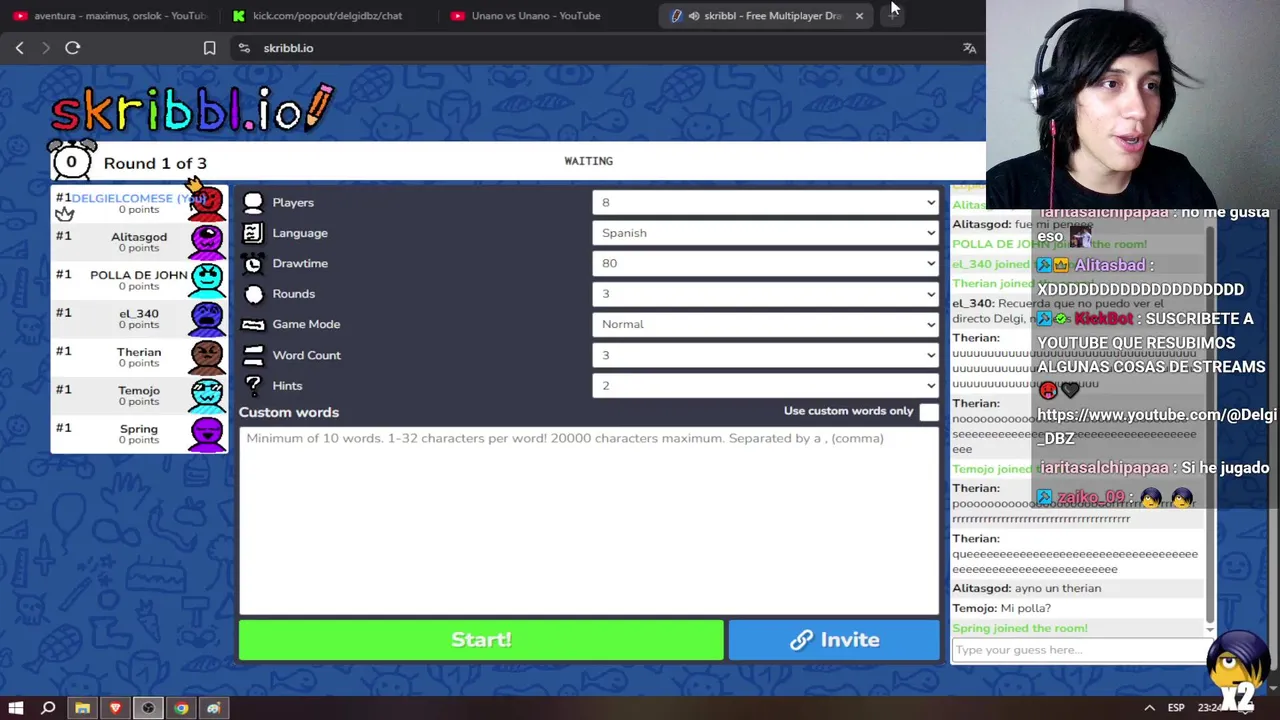Click the bookmark icon in toolbar
This screenshot has width=1280, height=720.
pyautogui.click(x=209, y=48)
